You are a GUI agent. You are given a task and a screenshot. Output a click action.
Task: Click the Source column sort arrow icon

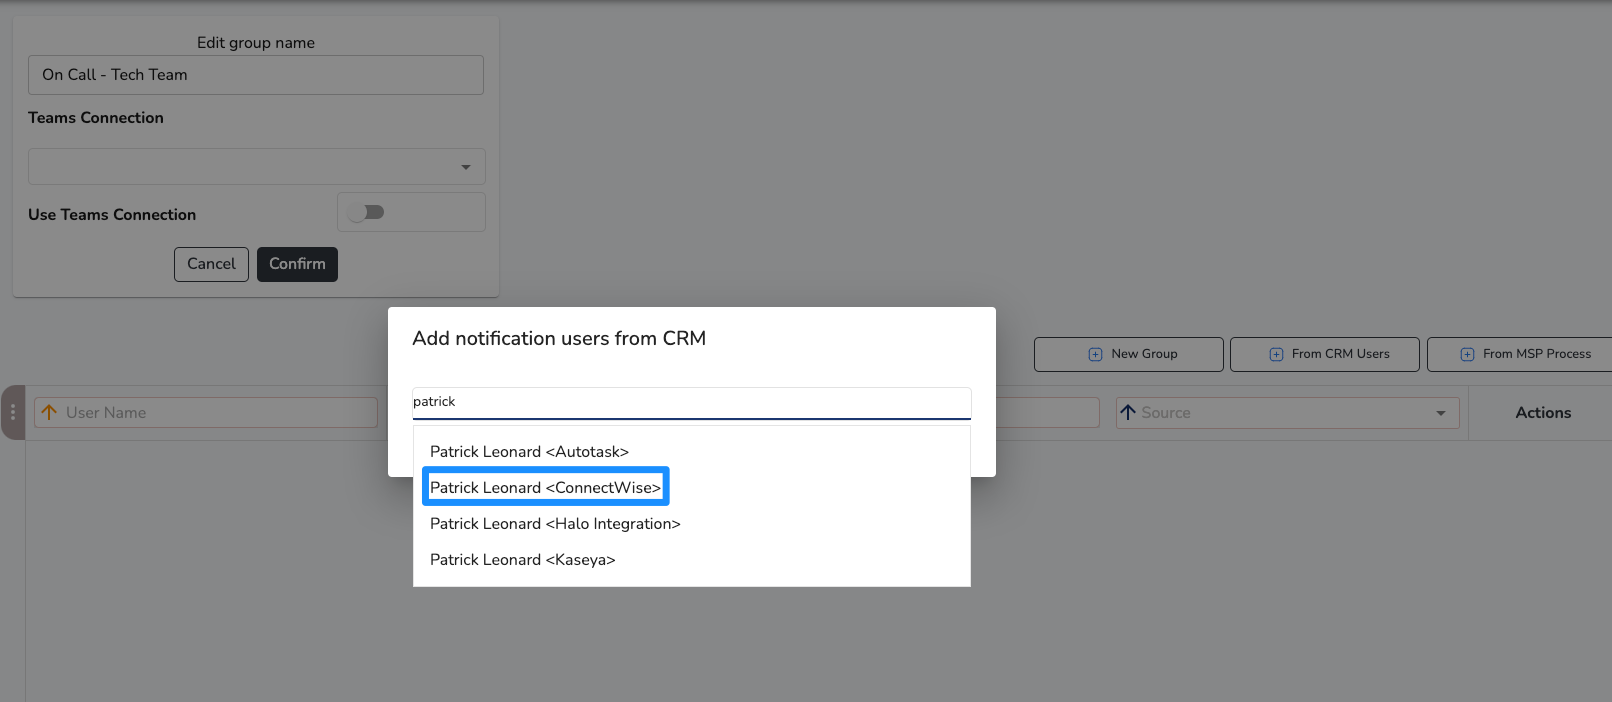tap(1128, 412)
